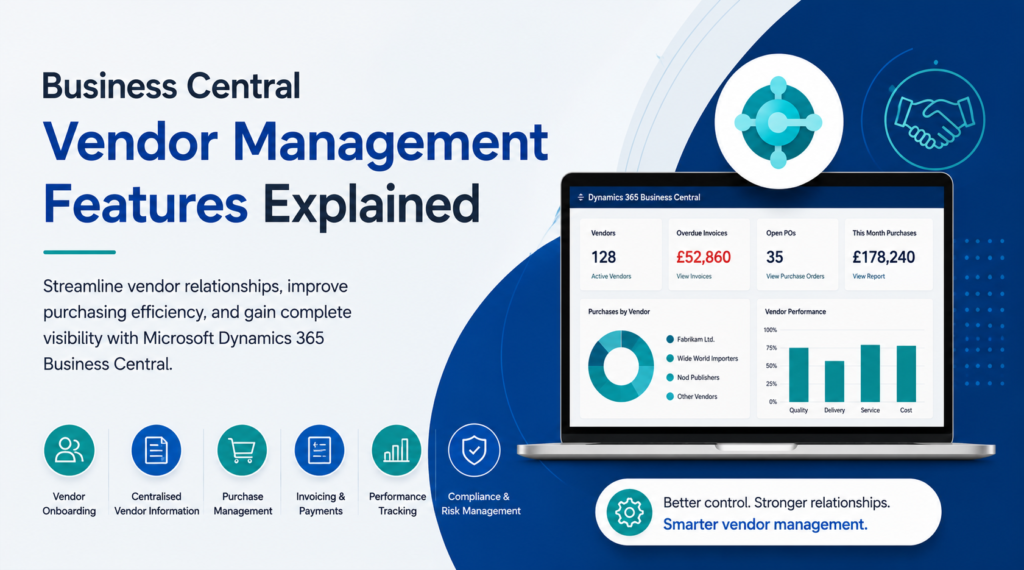Click the Performance Tracking label

[397, 503]
